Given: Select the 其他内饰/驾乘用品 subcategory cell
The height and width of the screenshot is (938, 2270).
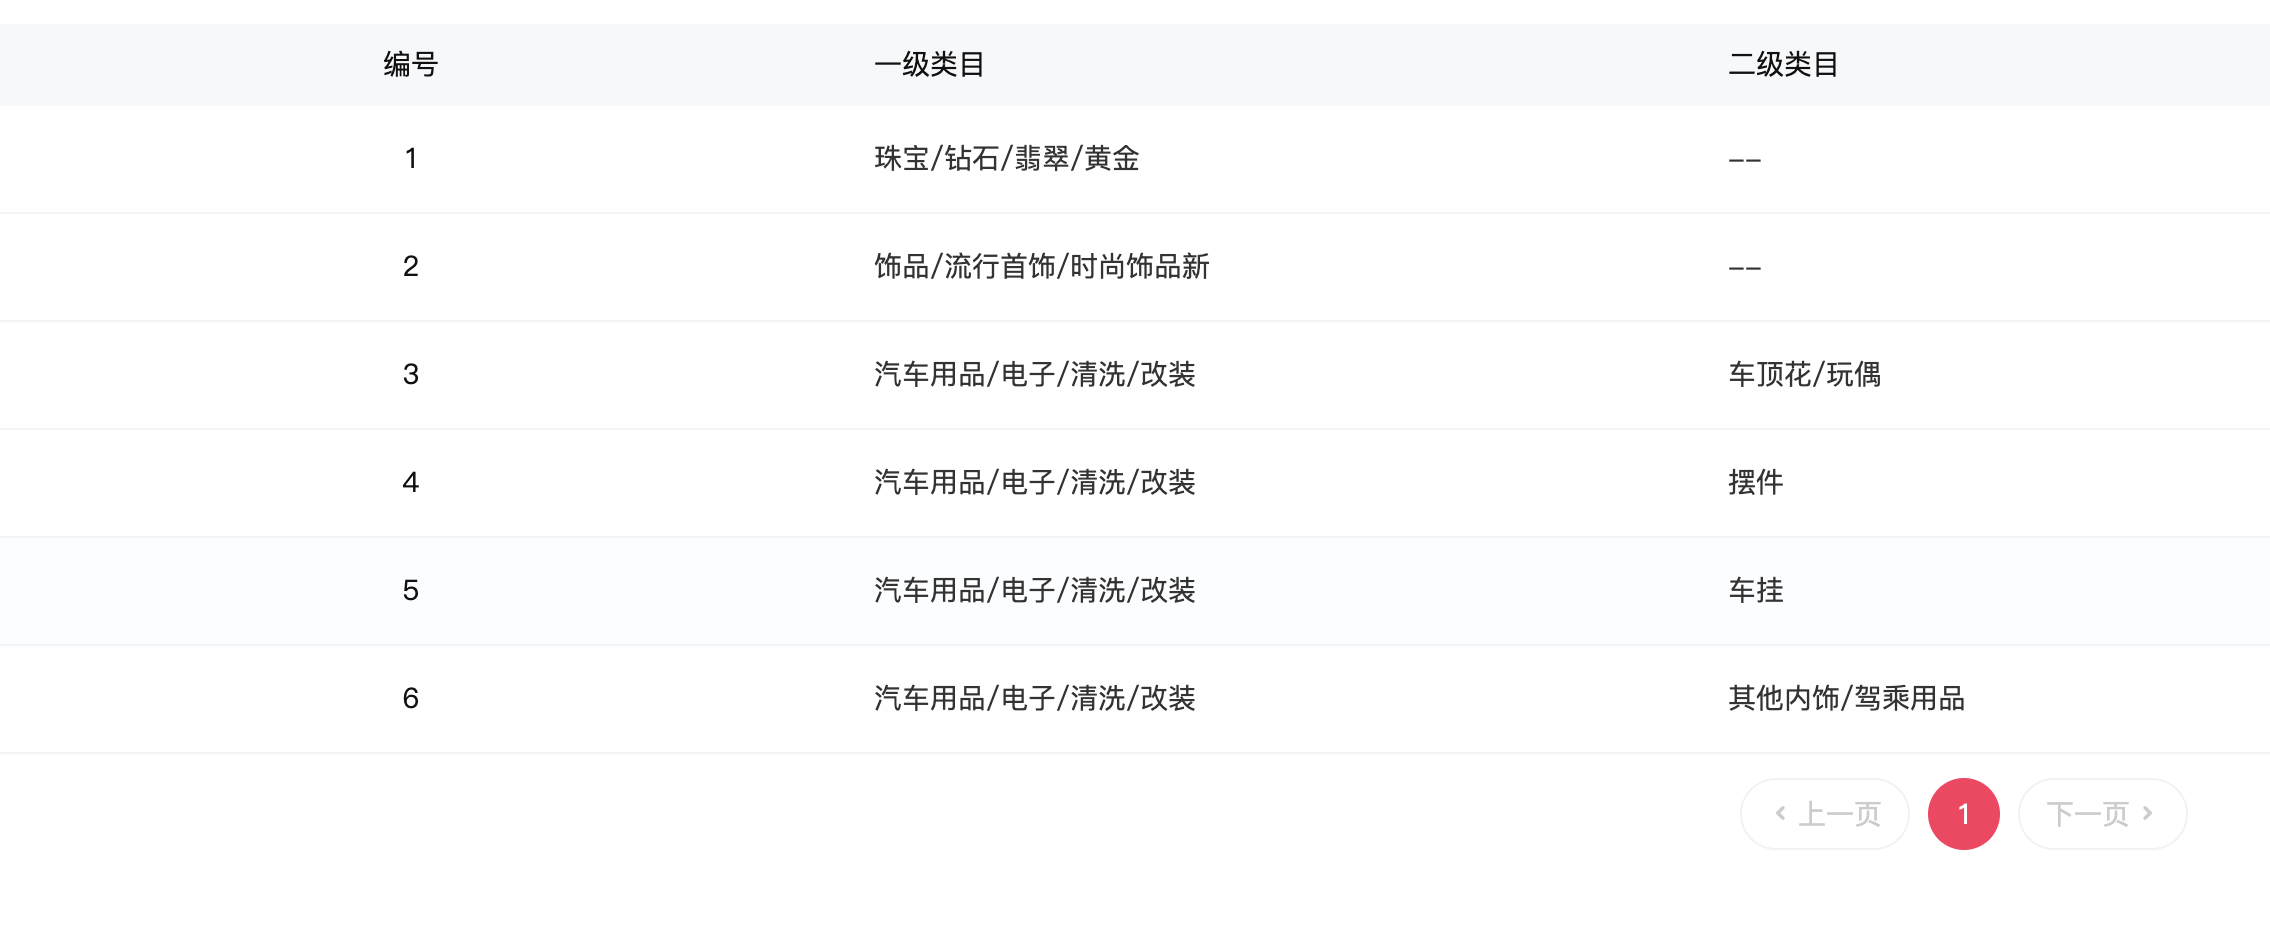Looking at the screenshot, I should click(1847, 699).
